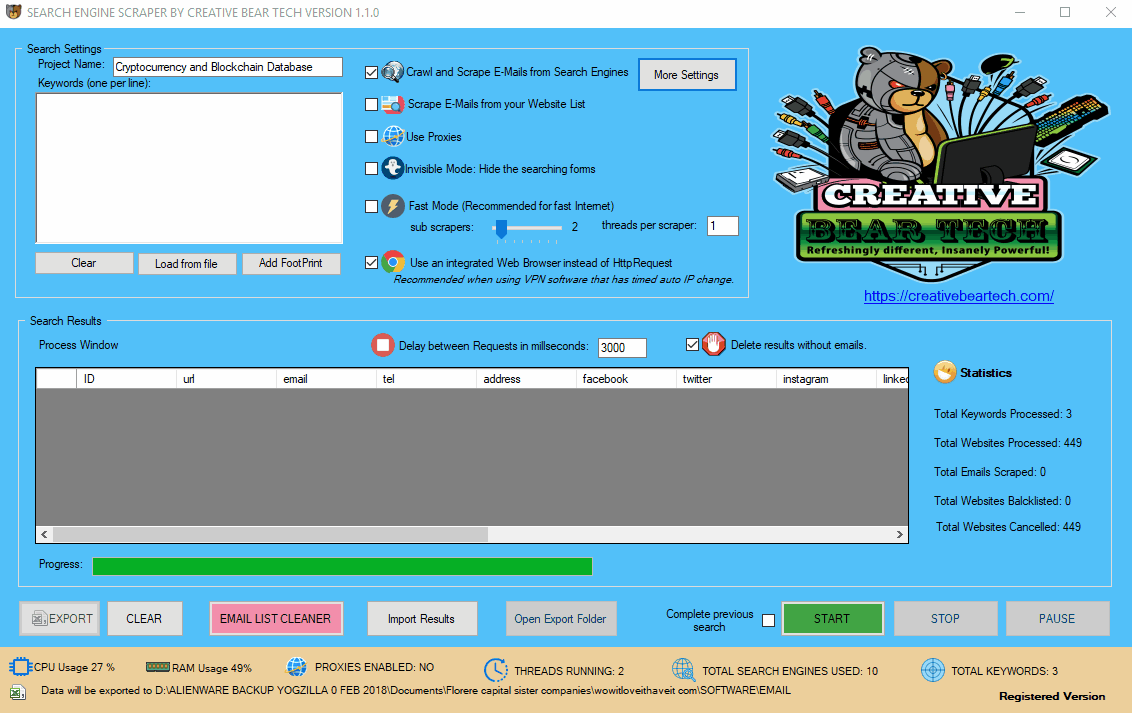Click into the Keywords text area
This screenshot has height=713, width=1132.
point(189,168)
